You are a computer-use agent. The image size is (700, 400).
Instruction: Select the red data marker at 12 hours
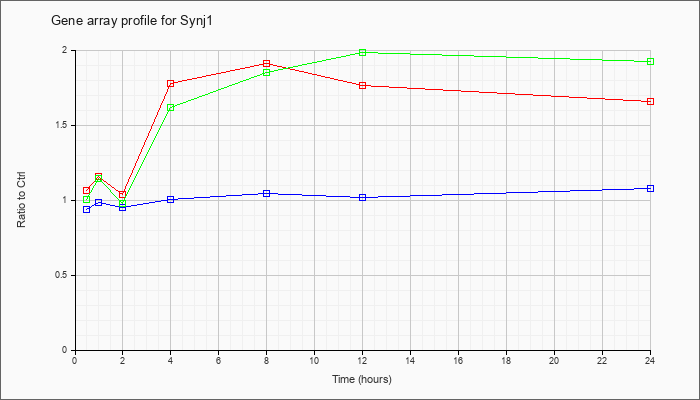pos(363,86)
